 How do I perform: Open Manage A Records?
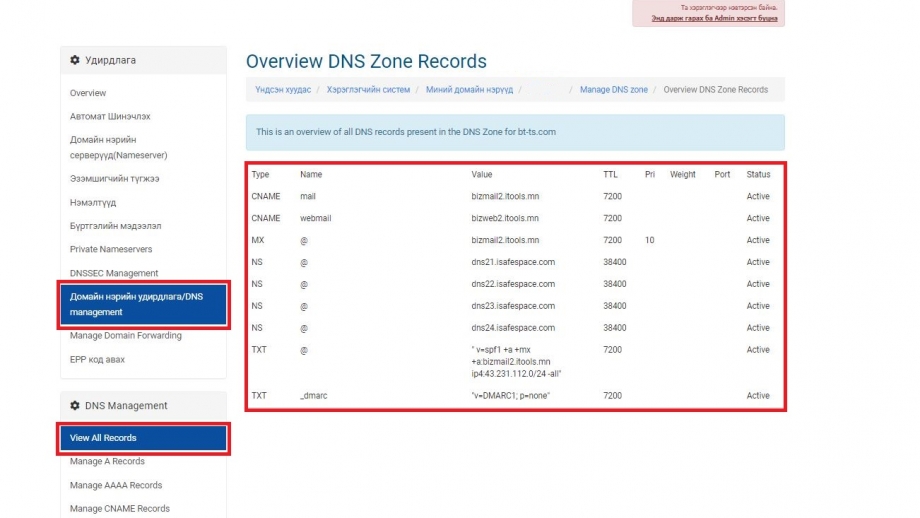tap(107, 461)
